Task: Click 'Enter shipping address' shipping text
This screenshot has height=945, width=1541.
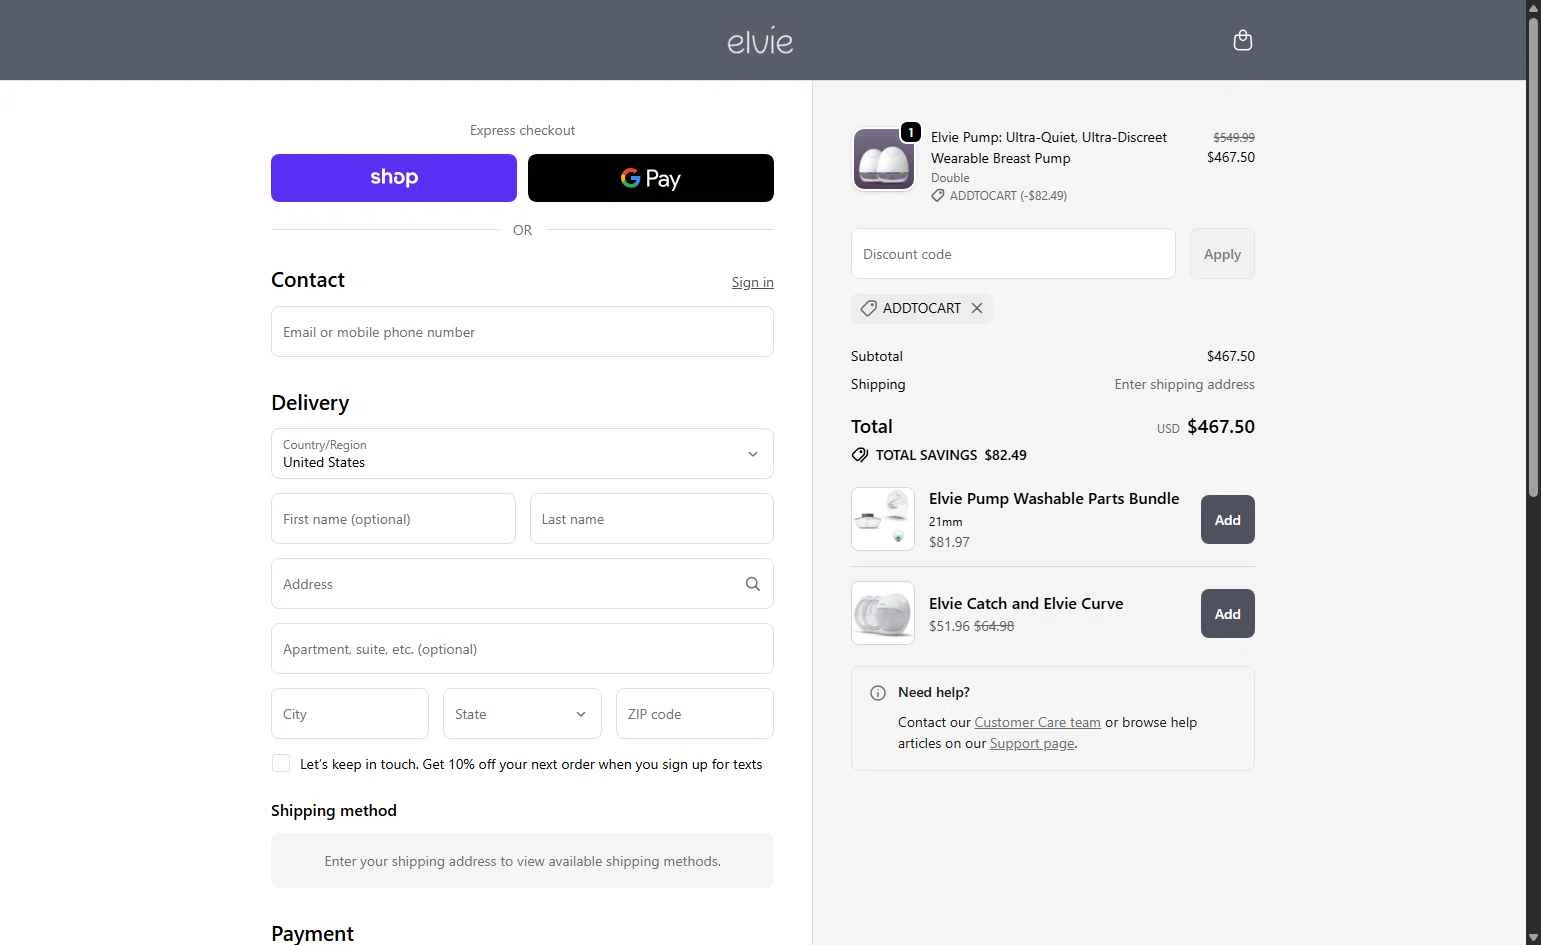Action: pos(1184,384)
